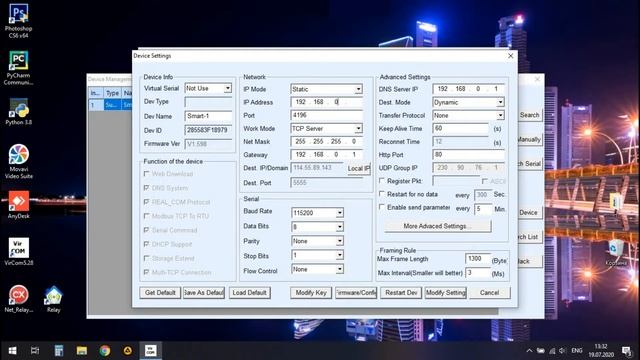This screenshot has width=640, height=360.
Task: Click Local IP button
Action: pyautogui.click(x=358, y=168)
